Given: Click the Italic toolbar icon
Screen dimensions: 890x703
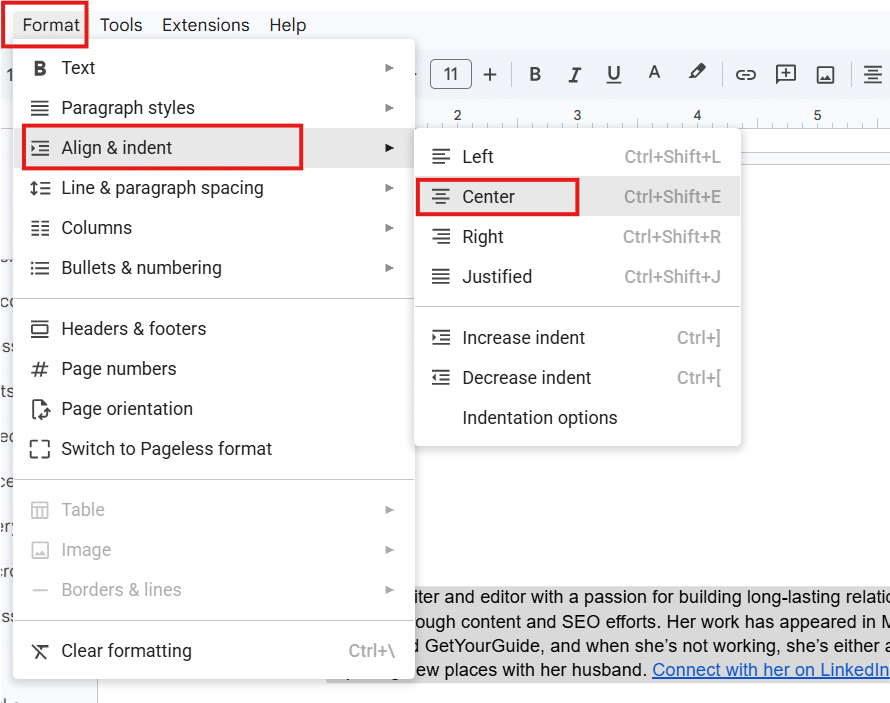Looking at the screenshot, I should pos(574,74).
